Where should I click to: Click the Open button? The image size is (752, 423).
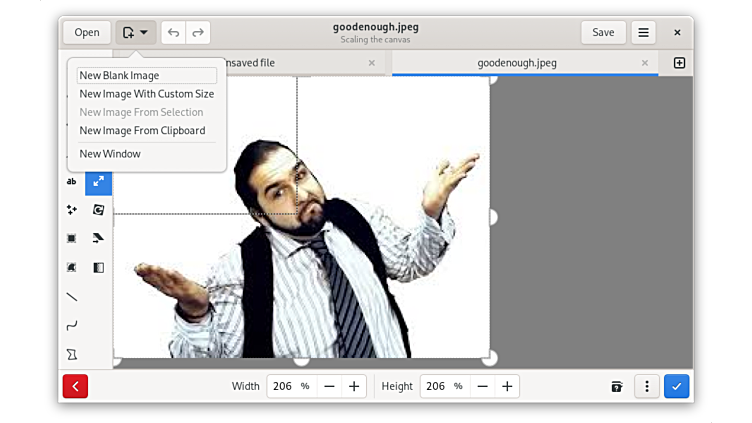pos(87,32)
